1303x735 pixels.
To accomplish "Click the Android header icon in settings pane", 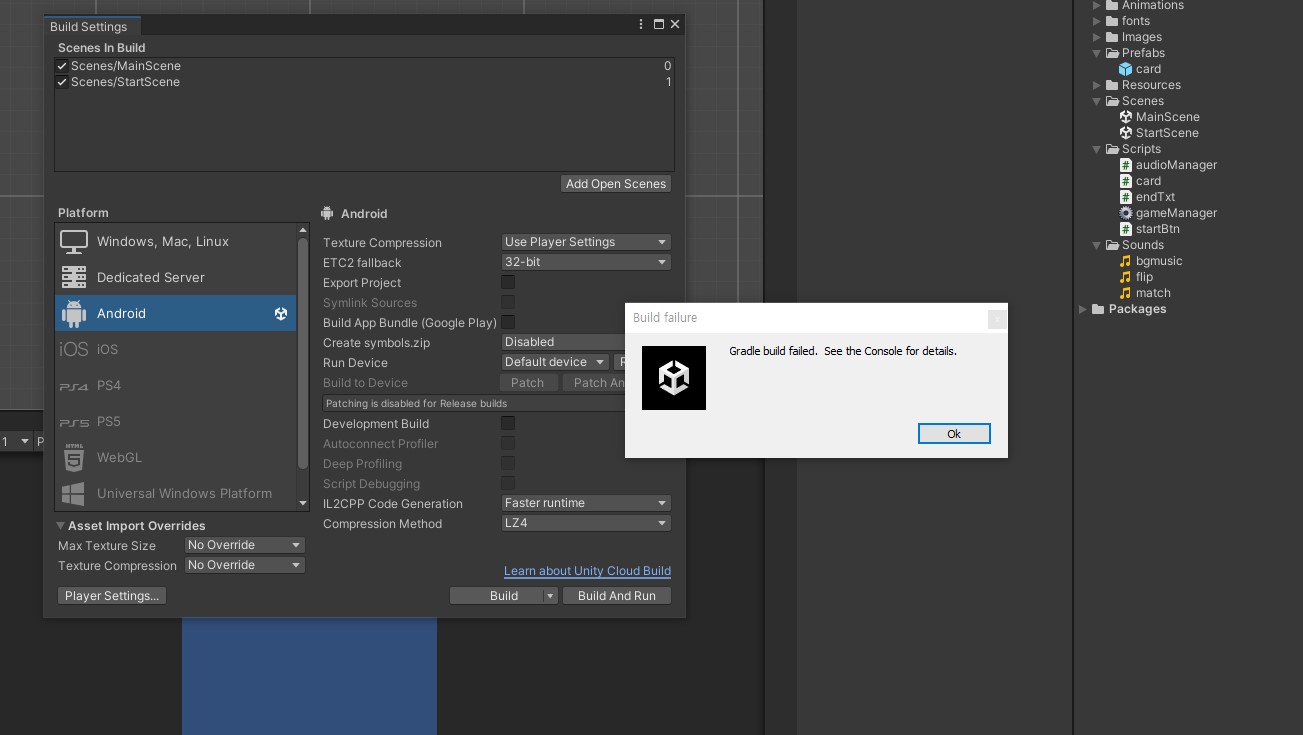I will coord(327,213).
